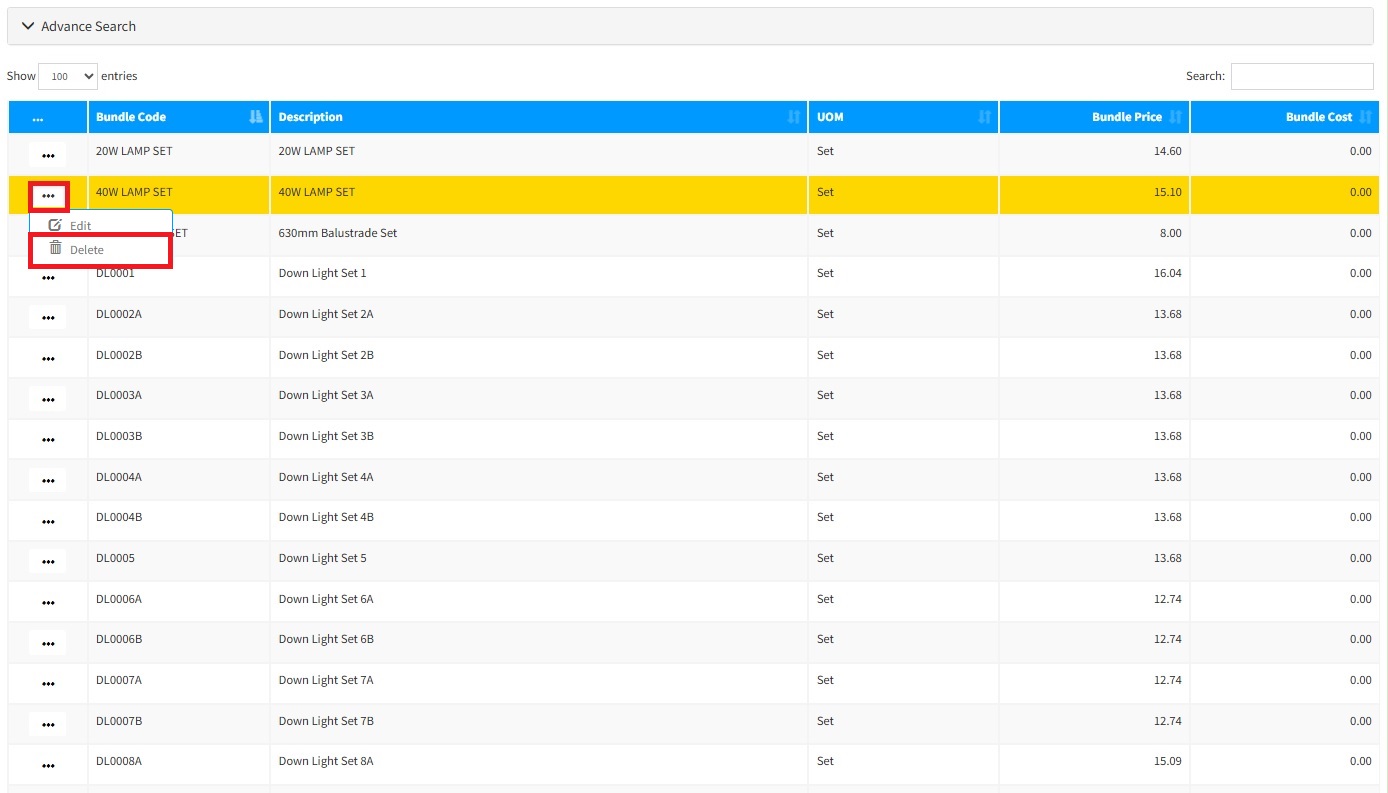Open the three-dot menu for 20W LAMP SET
Image resolution: width=1388 pixels, height=793 pixels.
(x=48, y=155)
